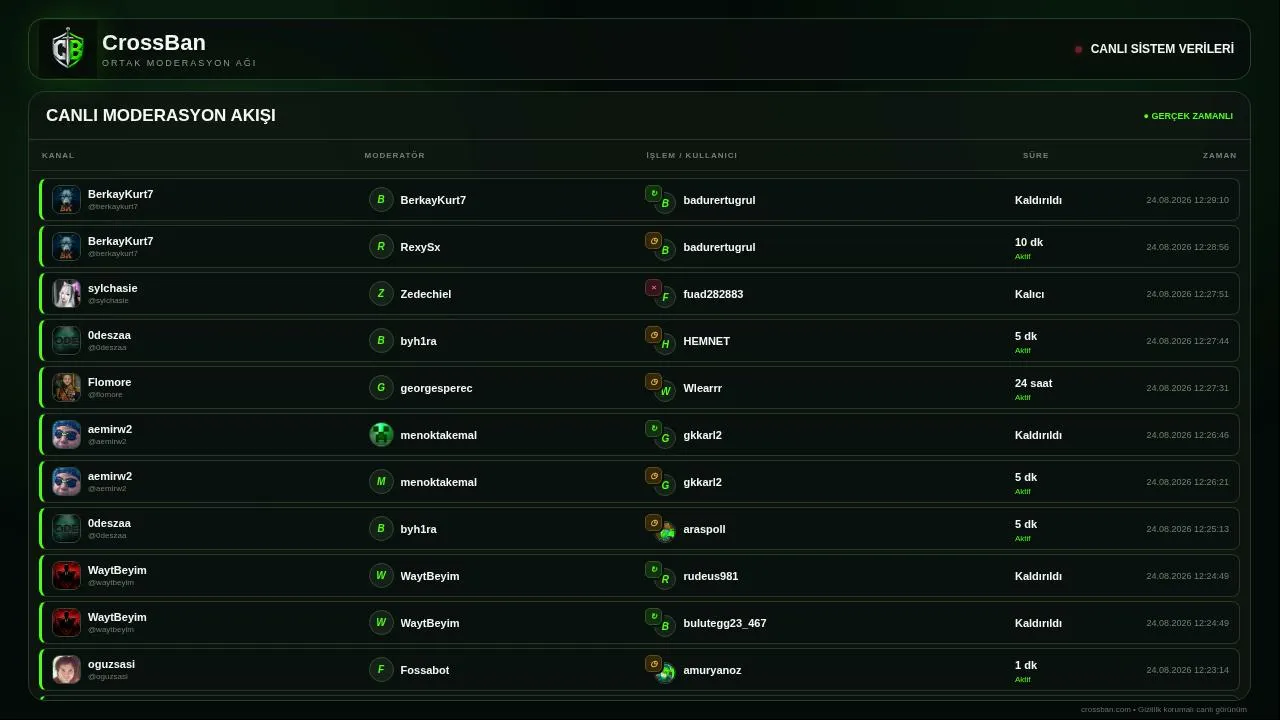Click the moderator name georgesperec

(x=436, y=388)
